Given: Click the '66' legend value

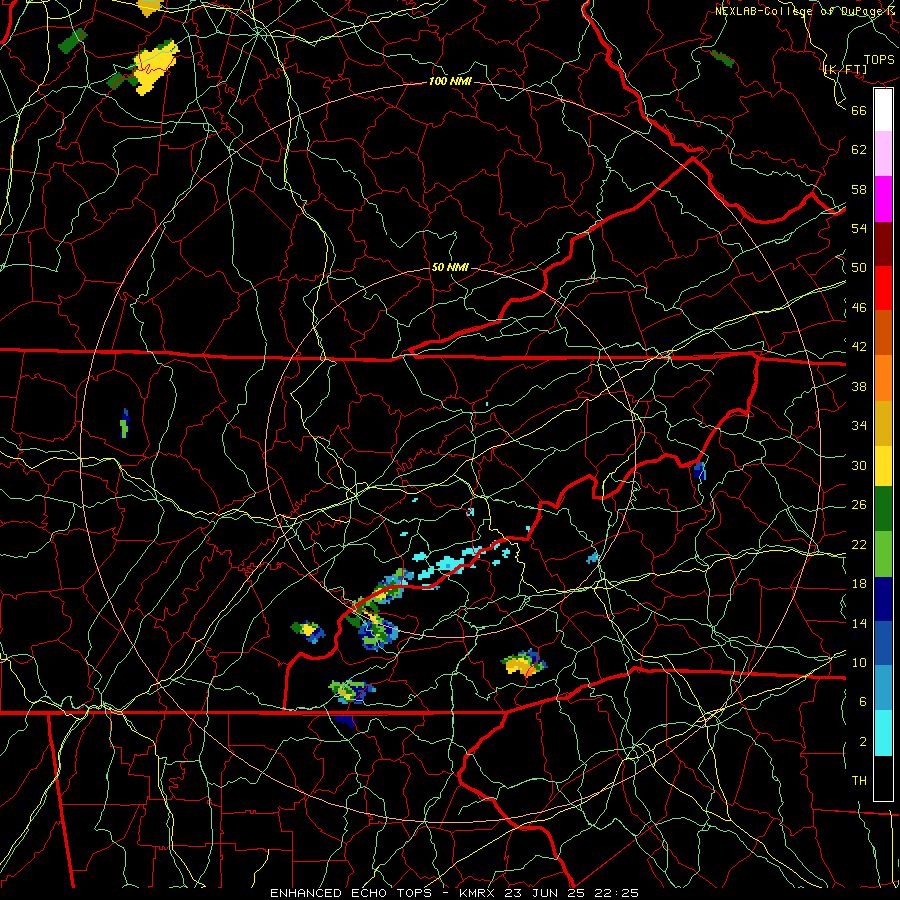Looking at the screenshot, I should click(x=859, y=111).
